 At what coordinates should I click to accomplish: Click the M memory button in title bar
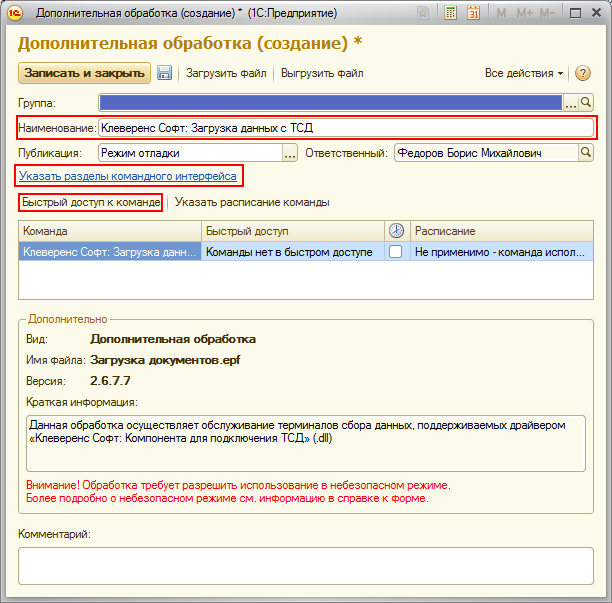click(501, 14)
